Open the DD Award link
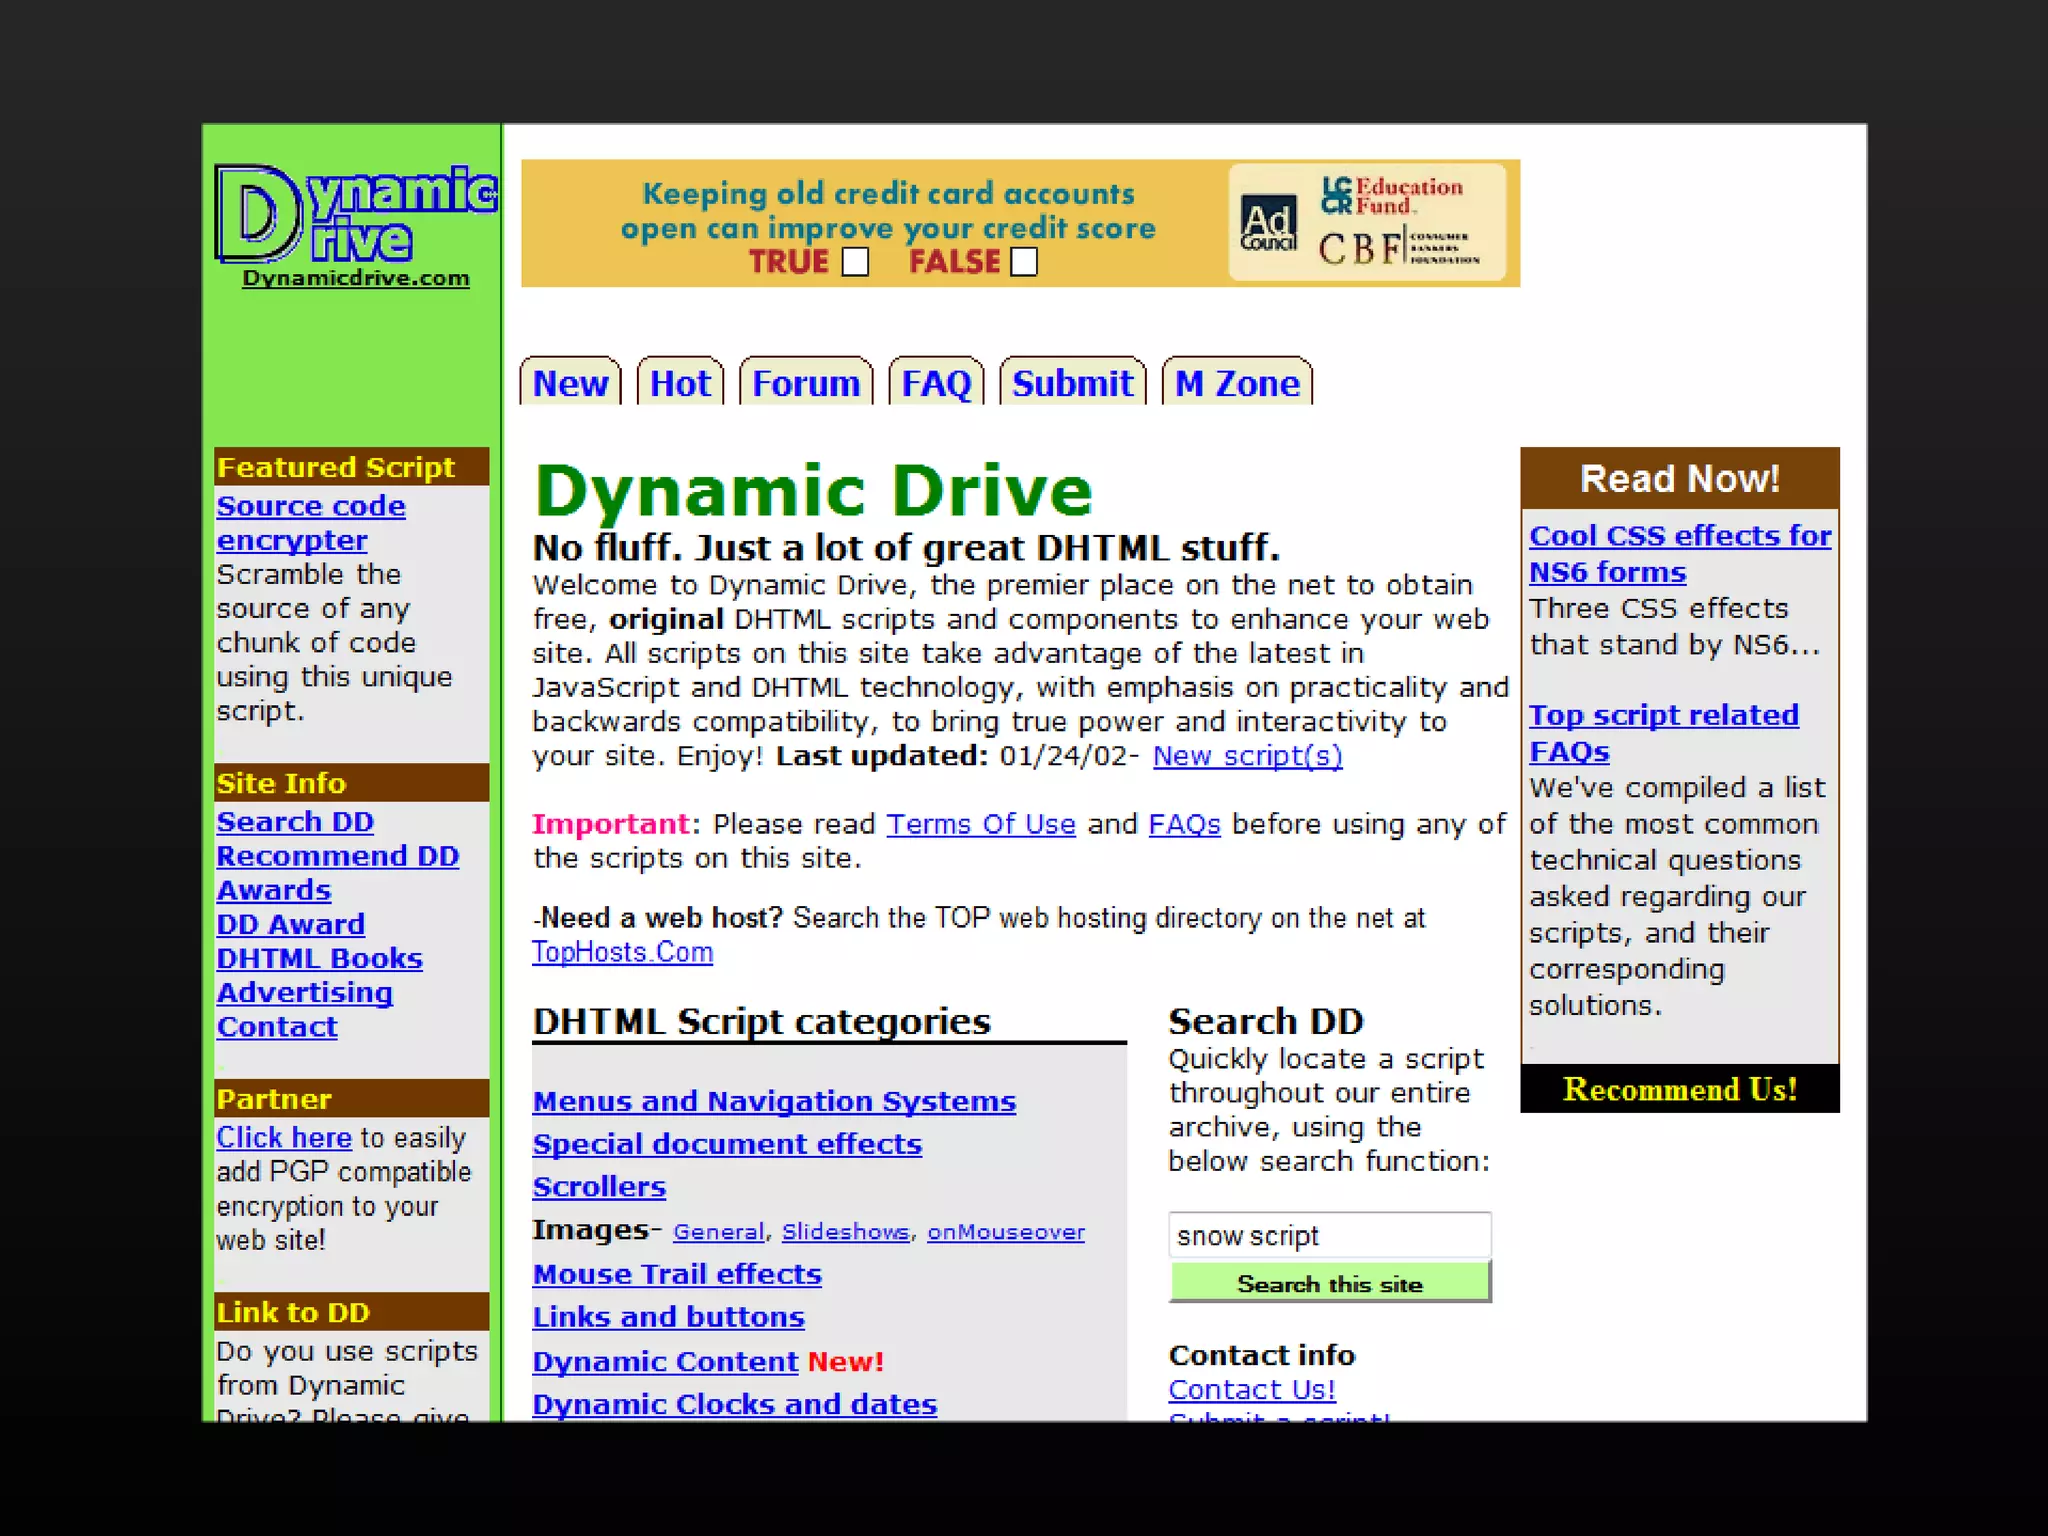2048x1536 pixels. click(x=291, y=924)
